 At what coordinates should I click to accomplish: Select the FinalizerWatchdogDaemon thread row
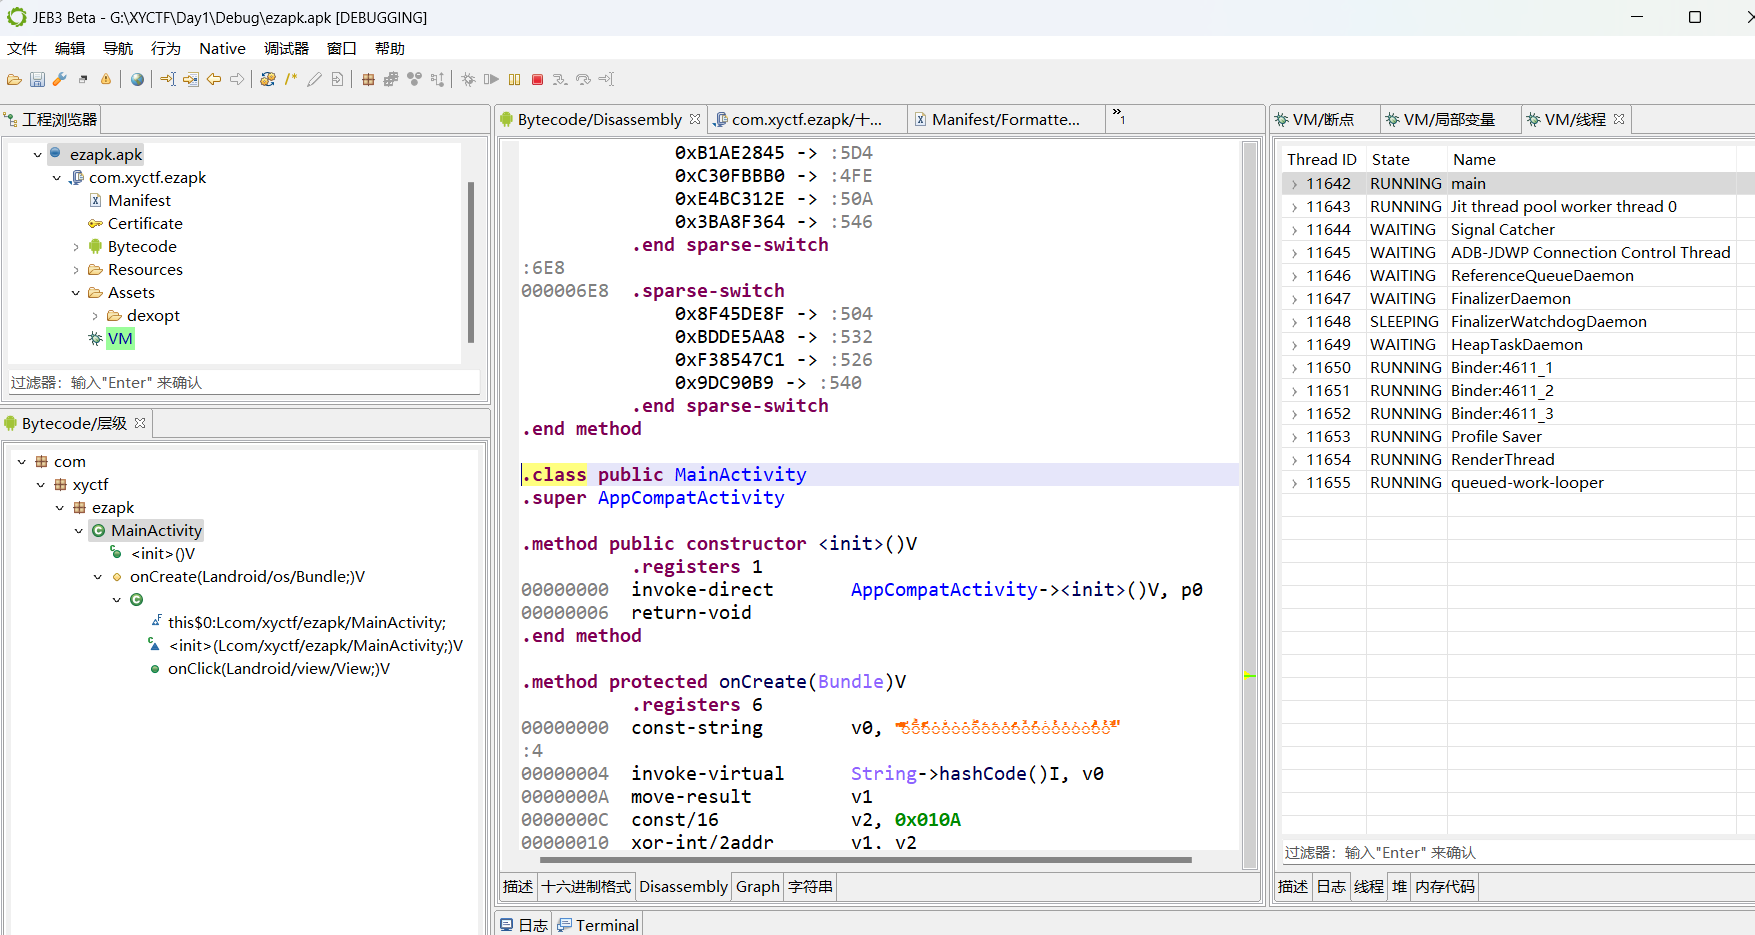point(1517,322)
